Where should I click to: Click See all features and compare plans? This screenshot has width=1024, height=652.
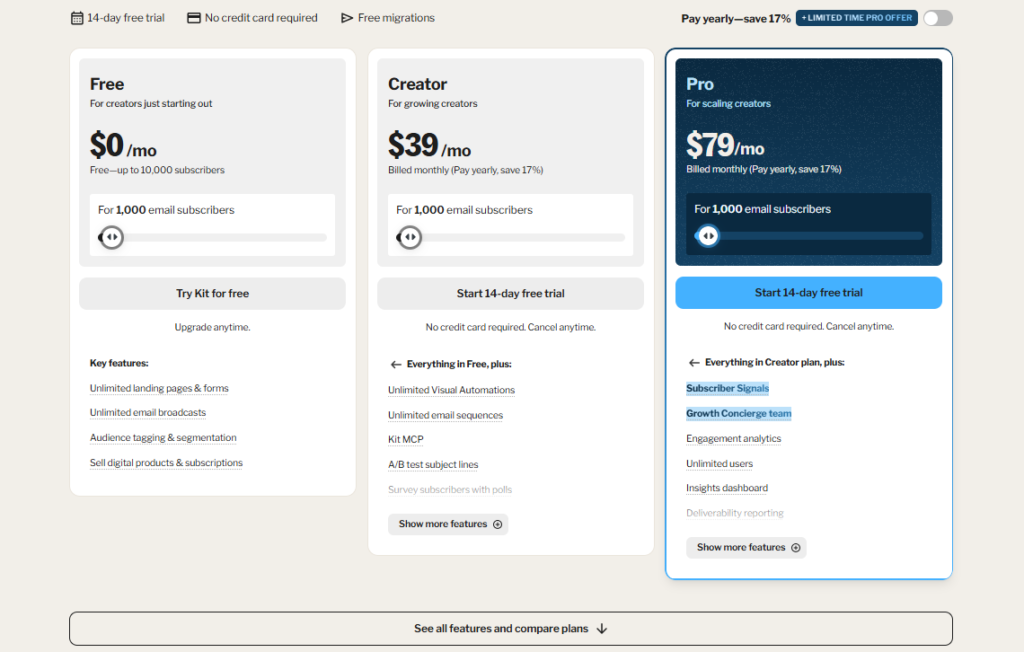511,628
